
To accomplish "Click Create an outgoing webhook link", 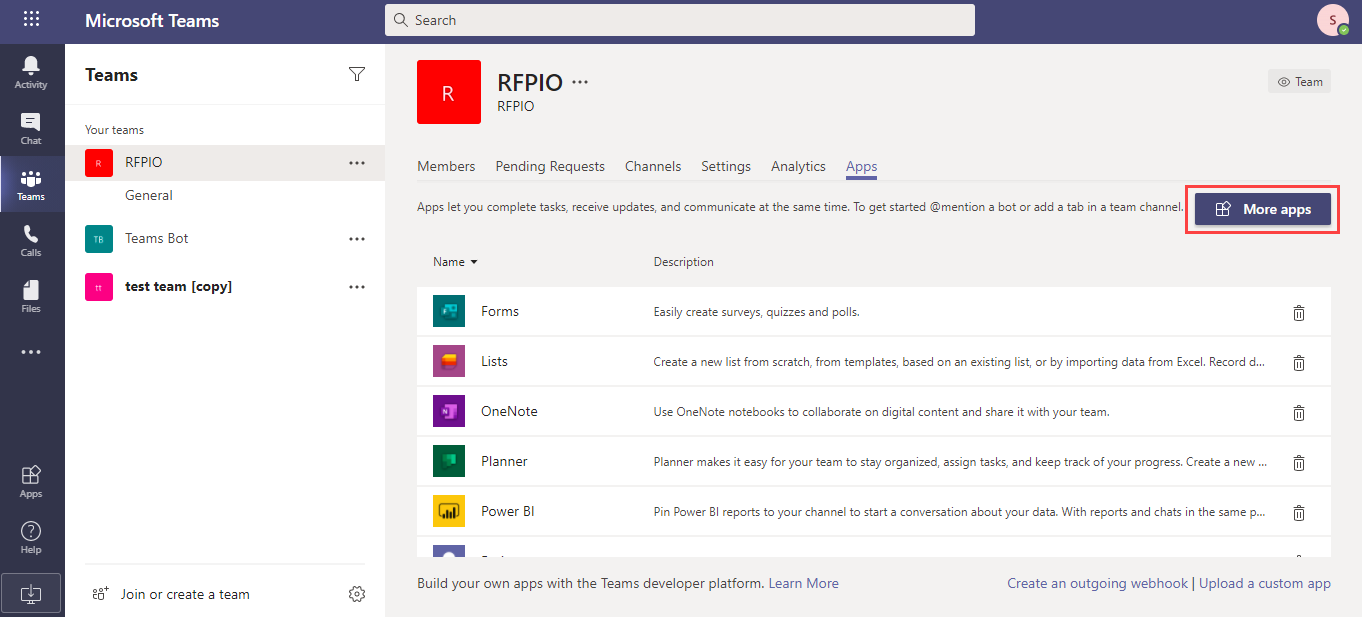I will [1098, 583].
